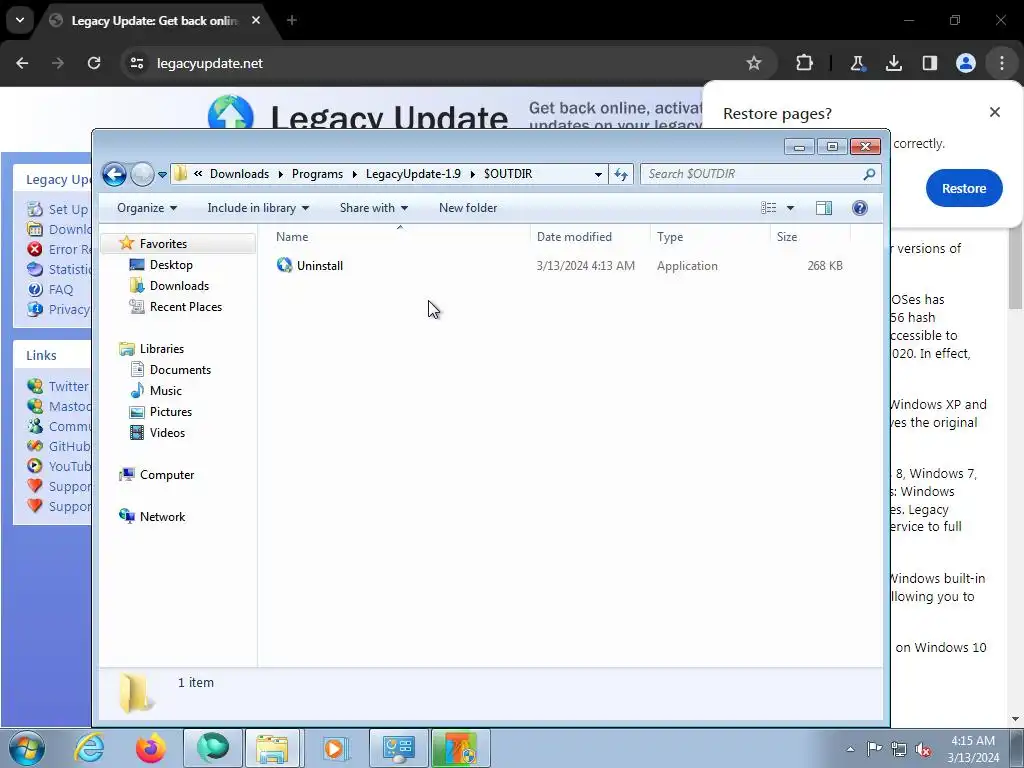Screen dimensions: 1024x768
Task: View site information icon in address bar
Action: point(136,63)
